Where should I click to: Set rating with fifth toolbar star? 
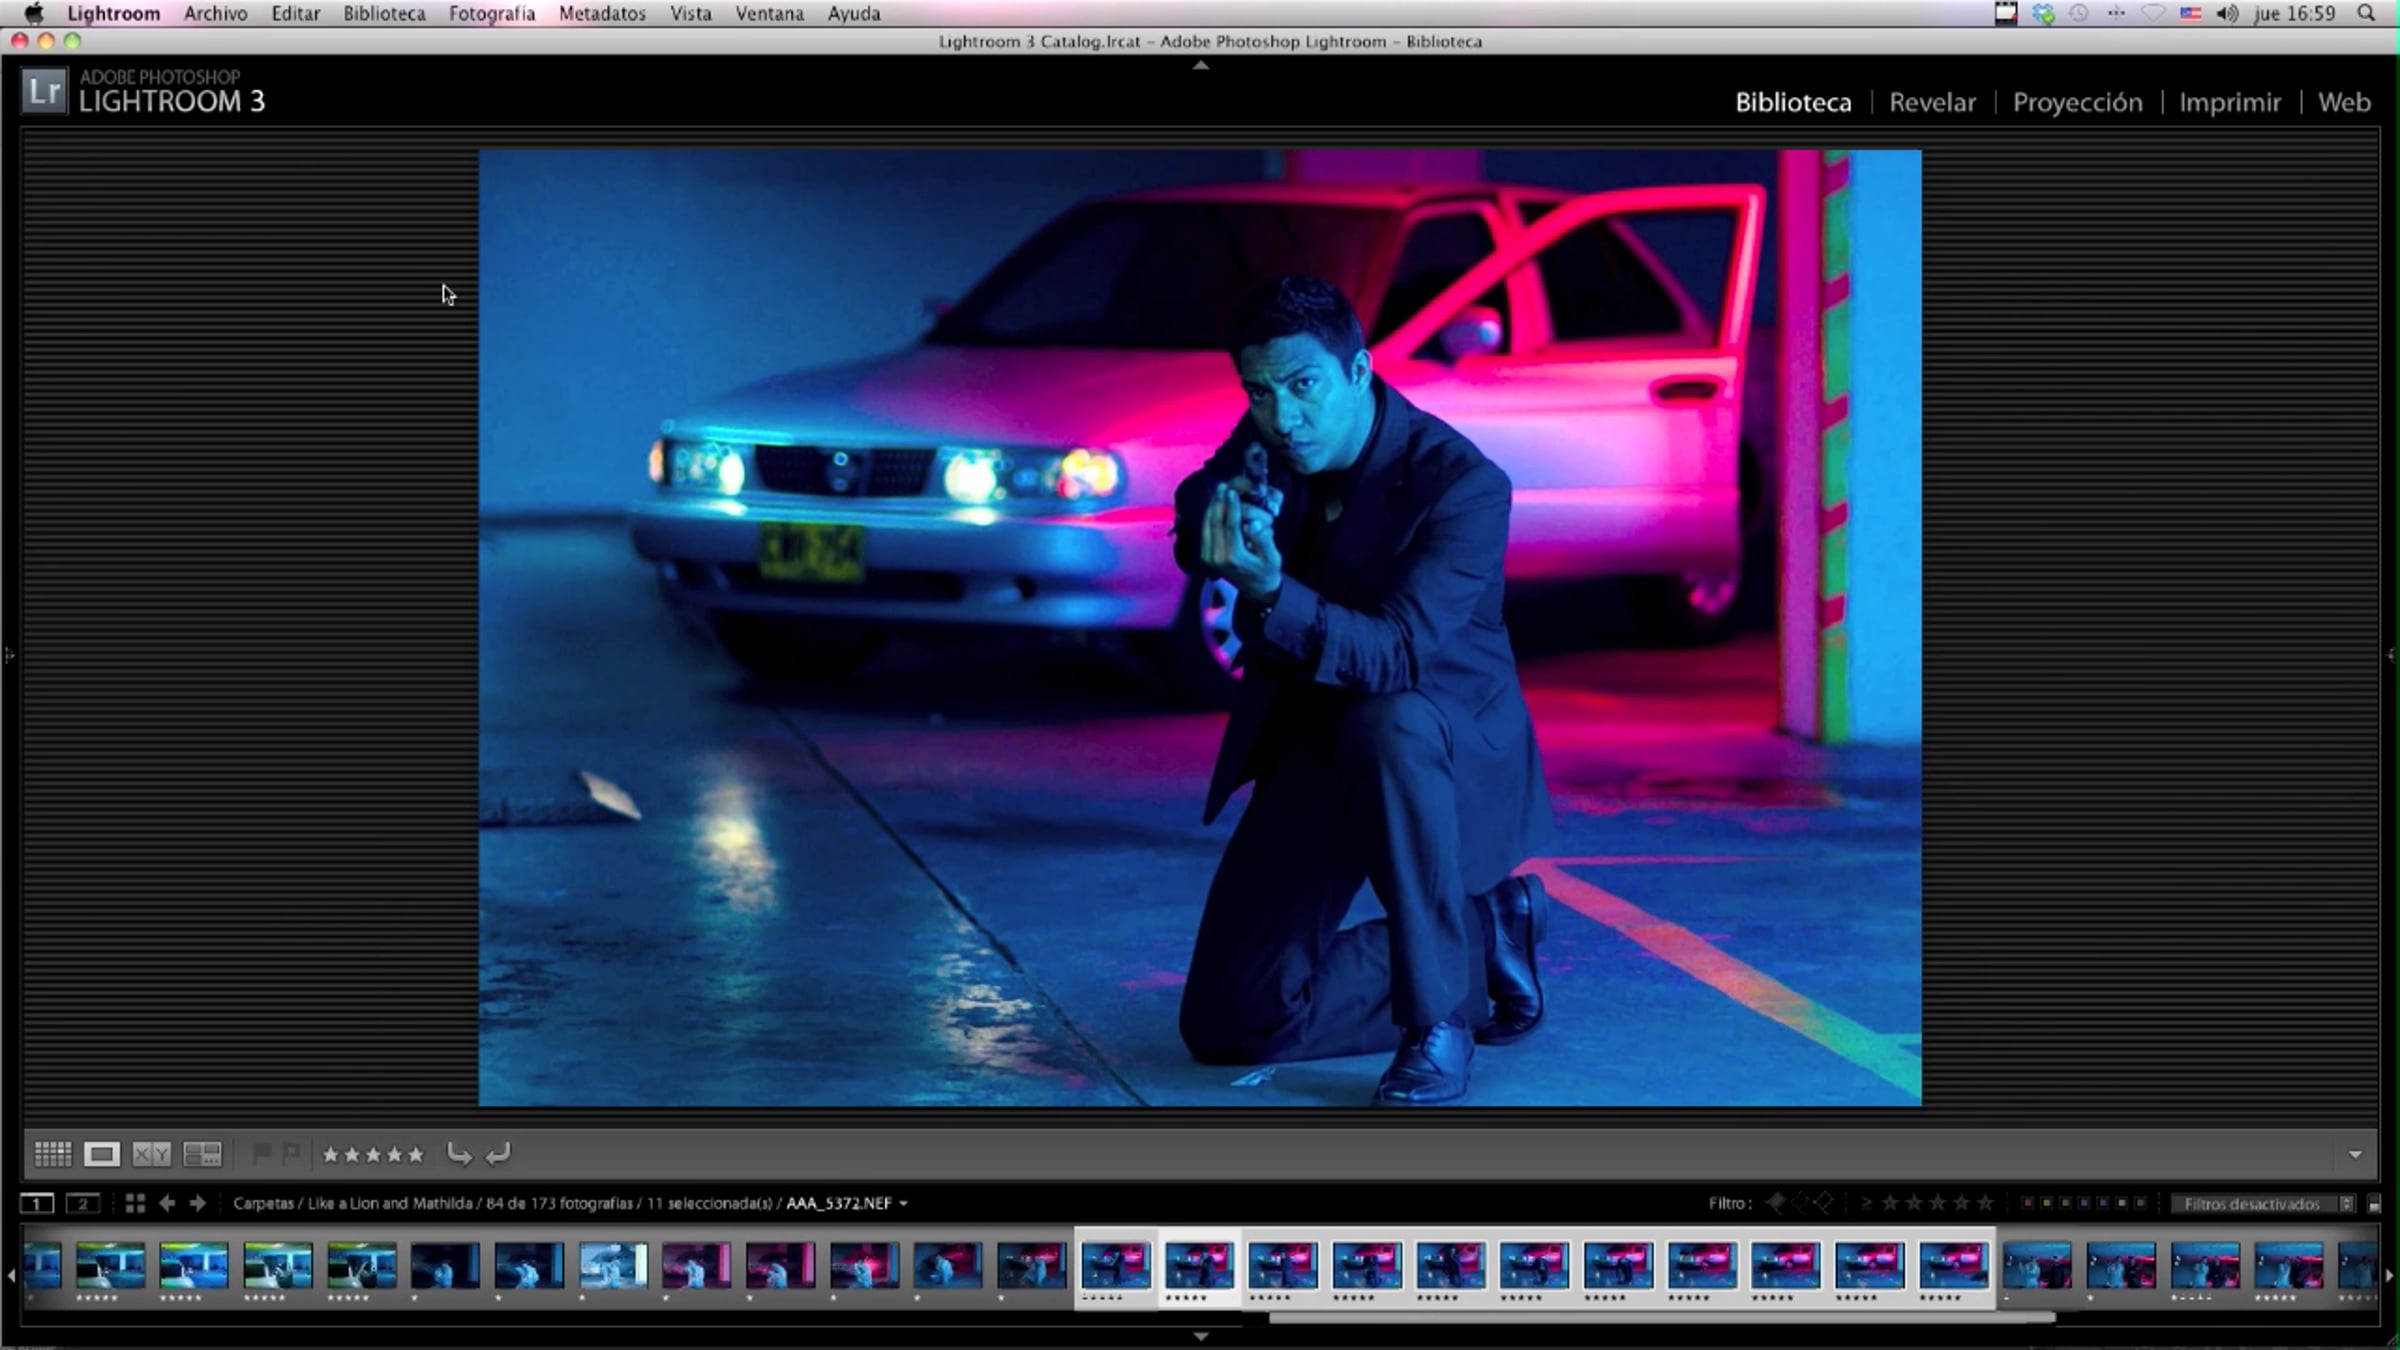click(416, 1155)
